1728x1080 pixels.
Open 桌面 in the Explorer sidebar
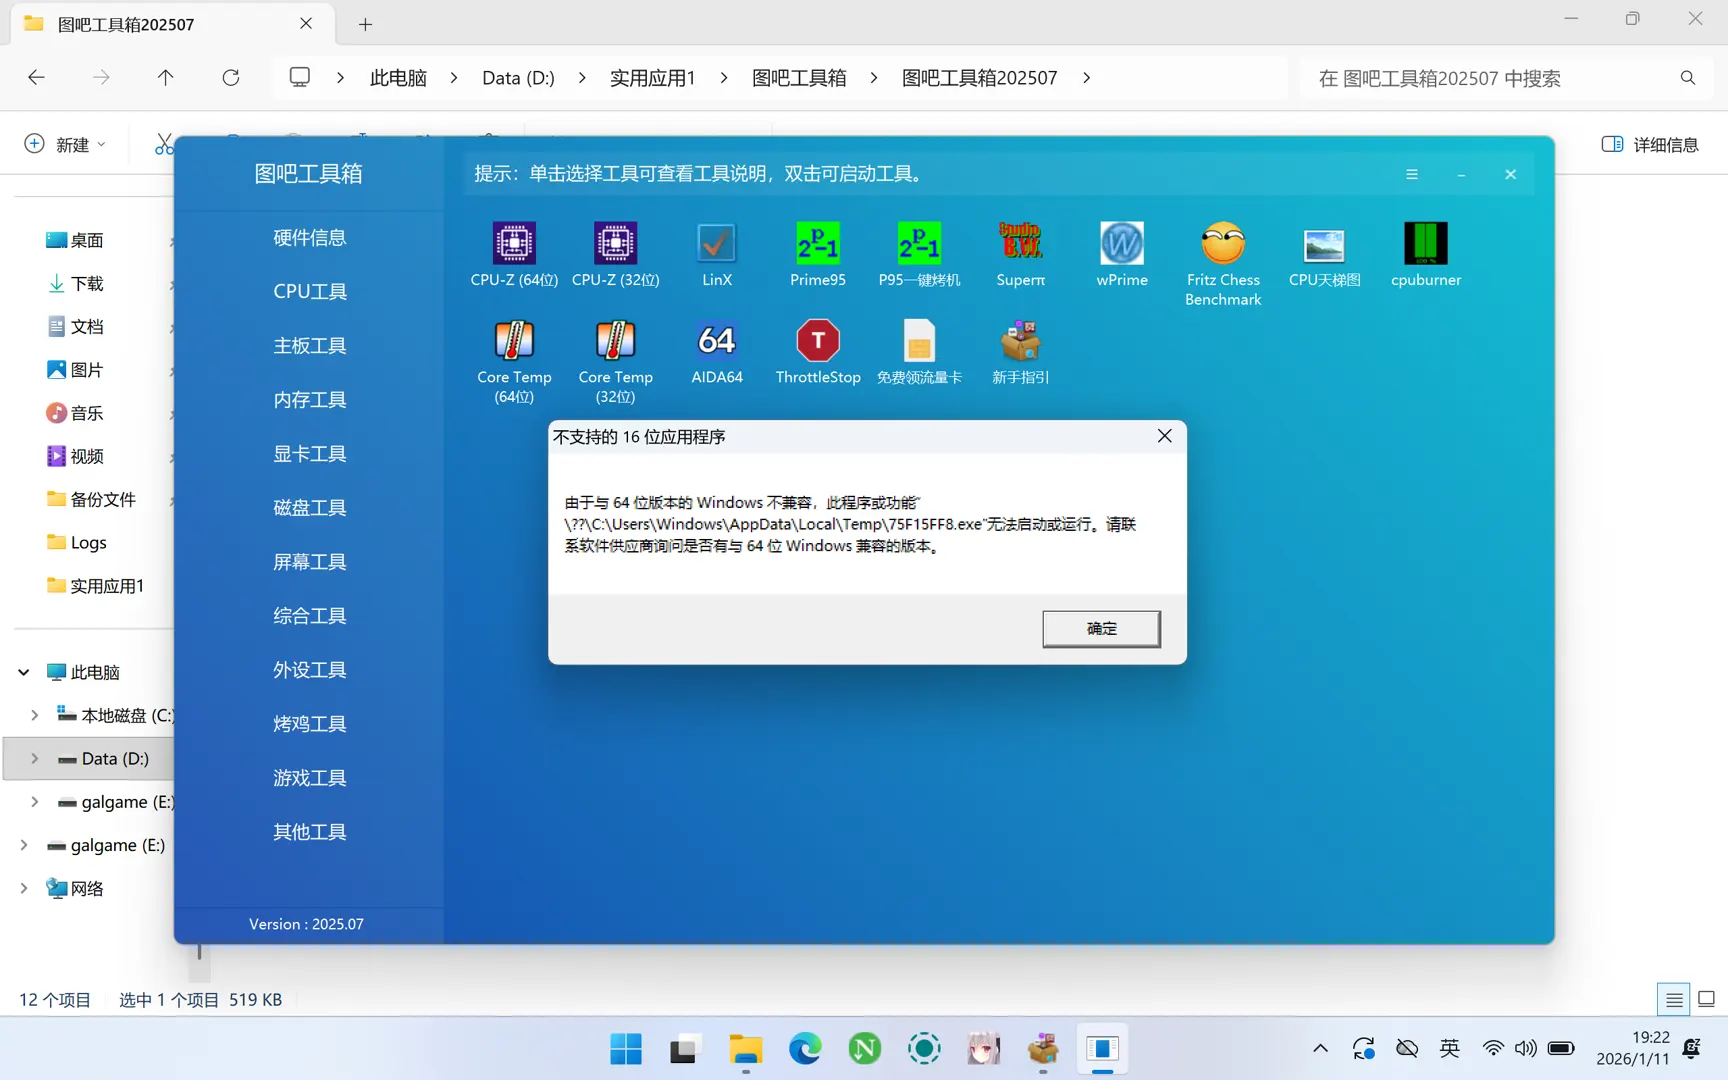pos(76,240)
